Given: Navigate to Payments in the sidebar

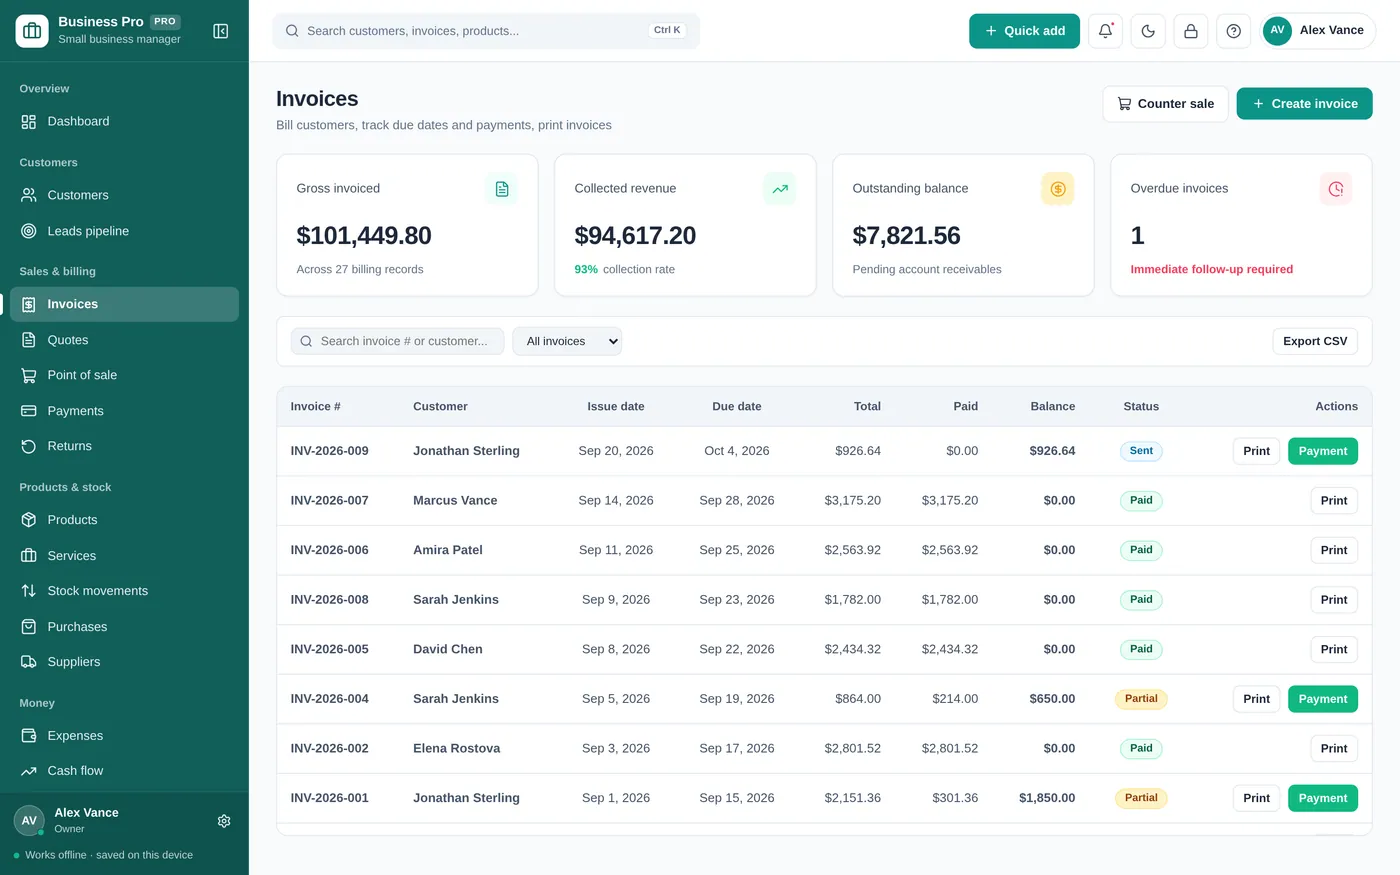Looking at the screenshot, I should tap(124, 411).
